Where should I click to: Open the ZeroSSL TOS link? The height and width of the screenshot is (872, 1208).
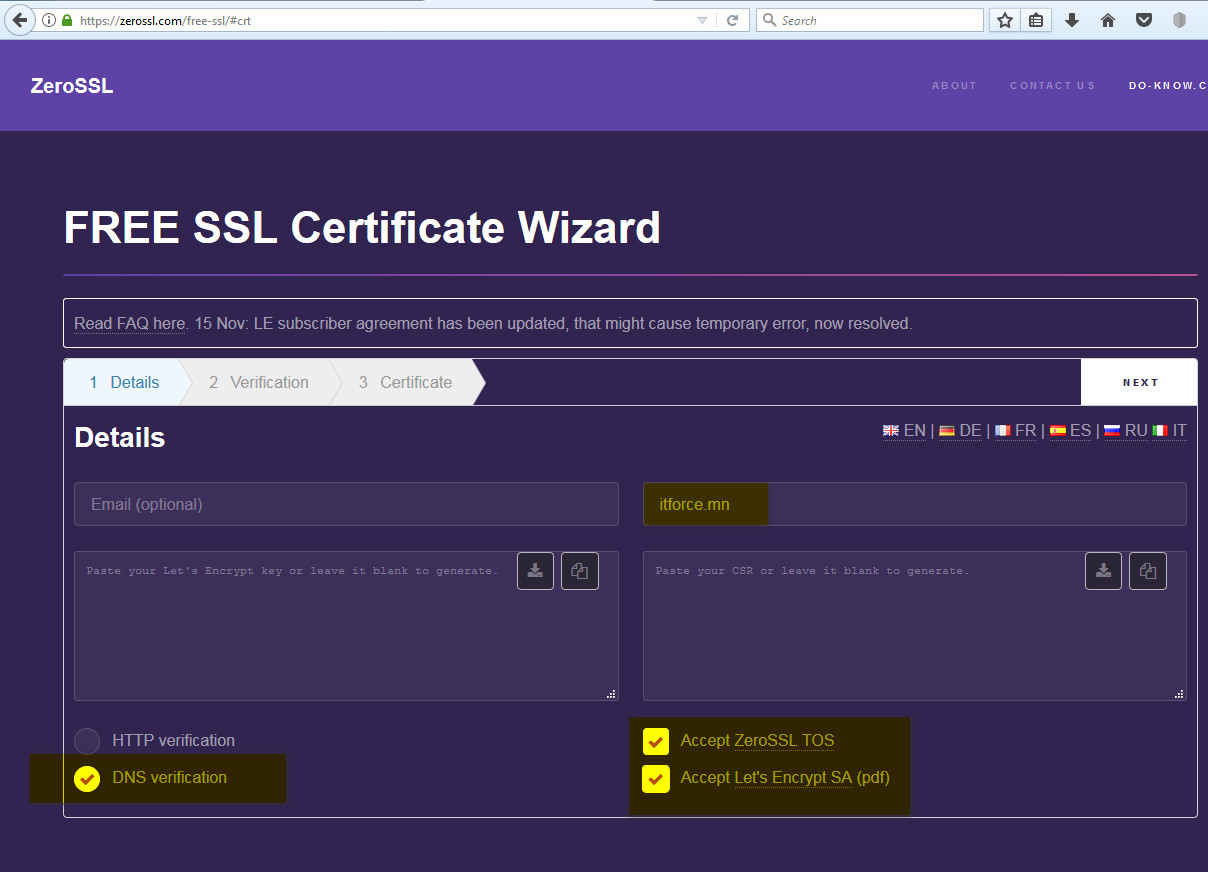pos(784,741)
